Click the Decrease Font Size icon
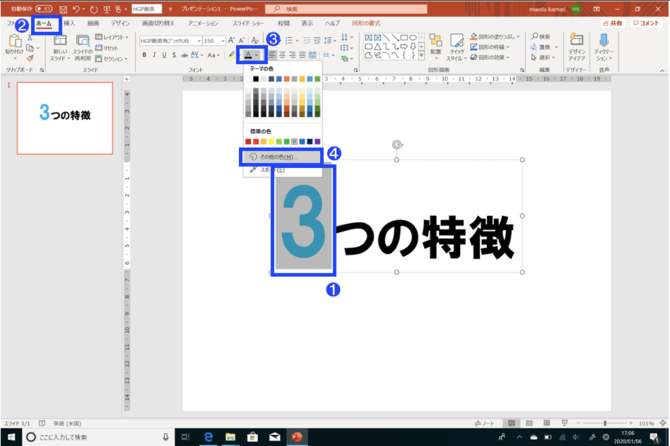Image resolution: width=670 pixels, height=446 pixels. point(241,41)
